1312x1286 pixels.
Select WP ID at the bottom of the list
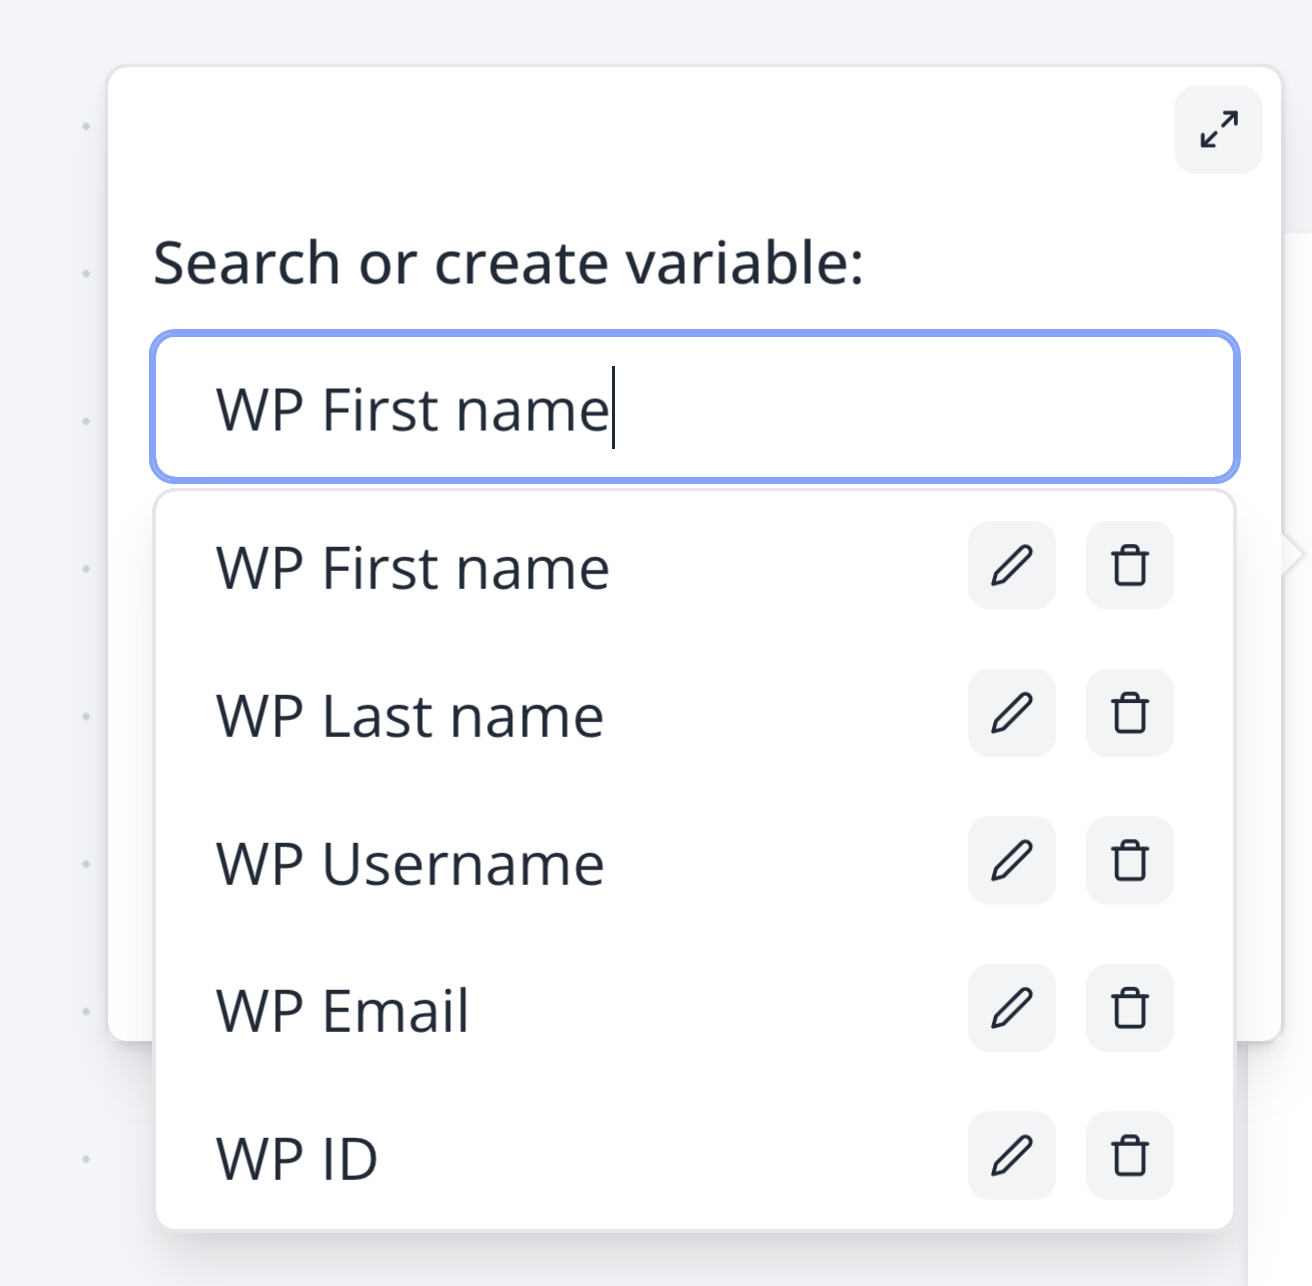click(x=295, y=1156)
